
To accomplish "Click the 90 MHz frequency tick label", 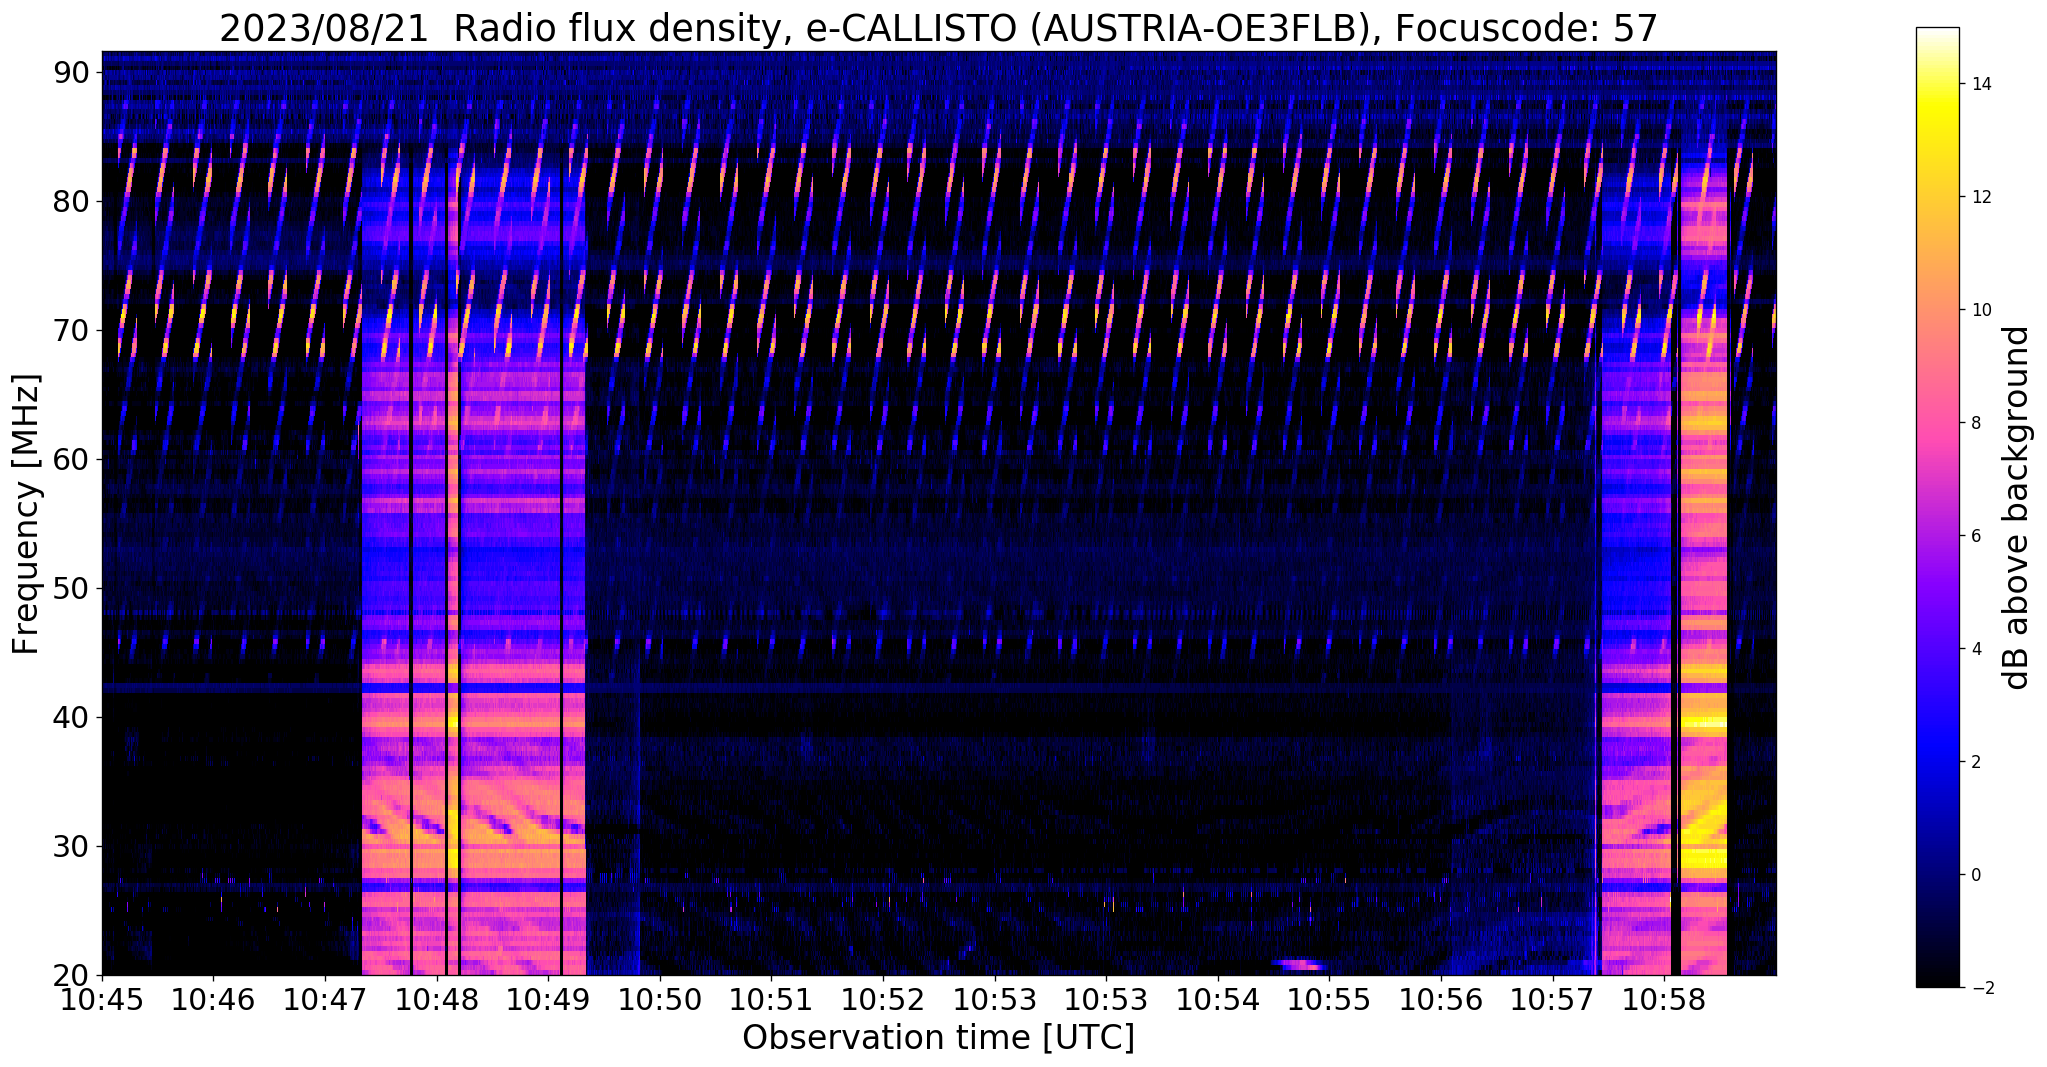I will [x=73, y=73].
